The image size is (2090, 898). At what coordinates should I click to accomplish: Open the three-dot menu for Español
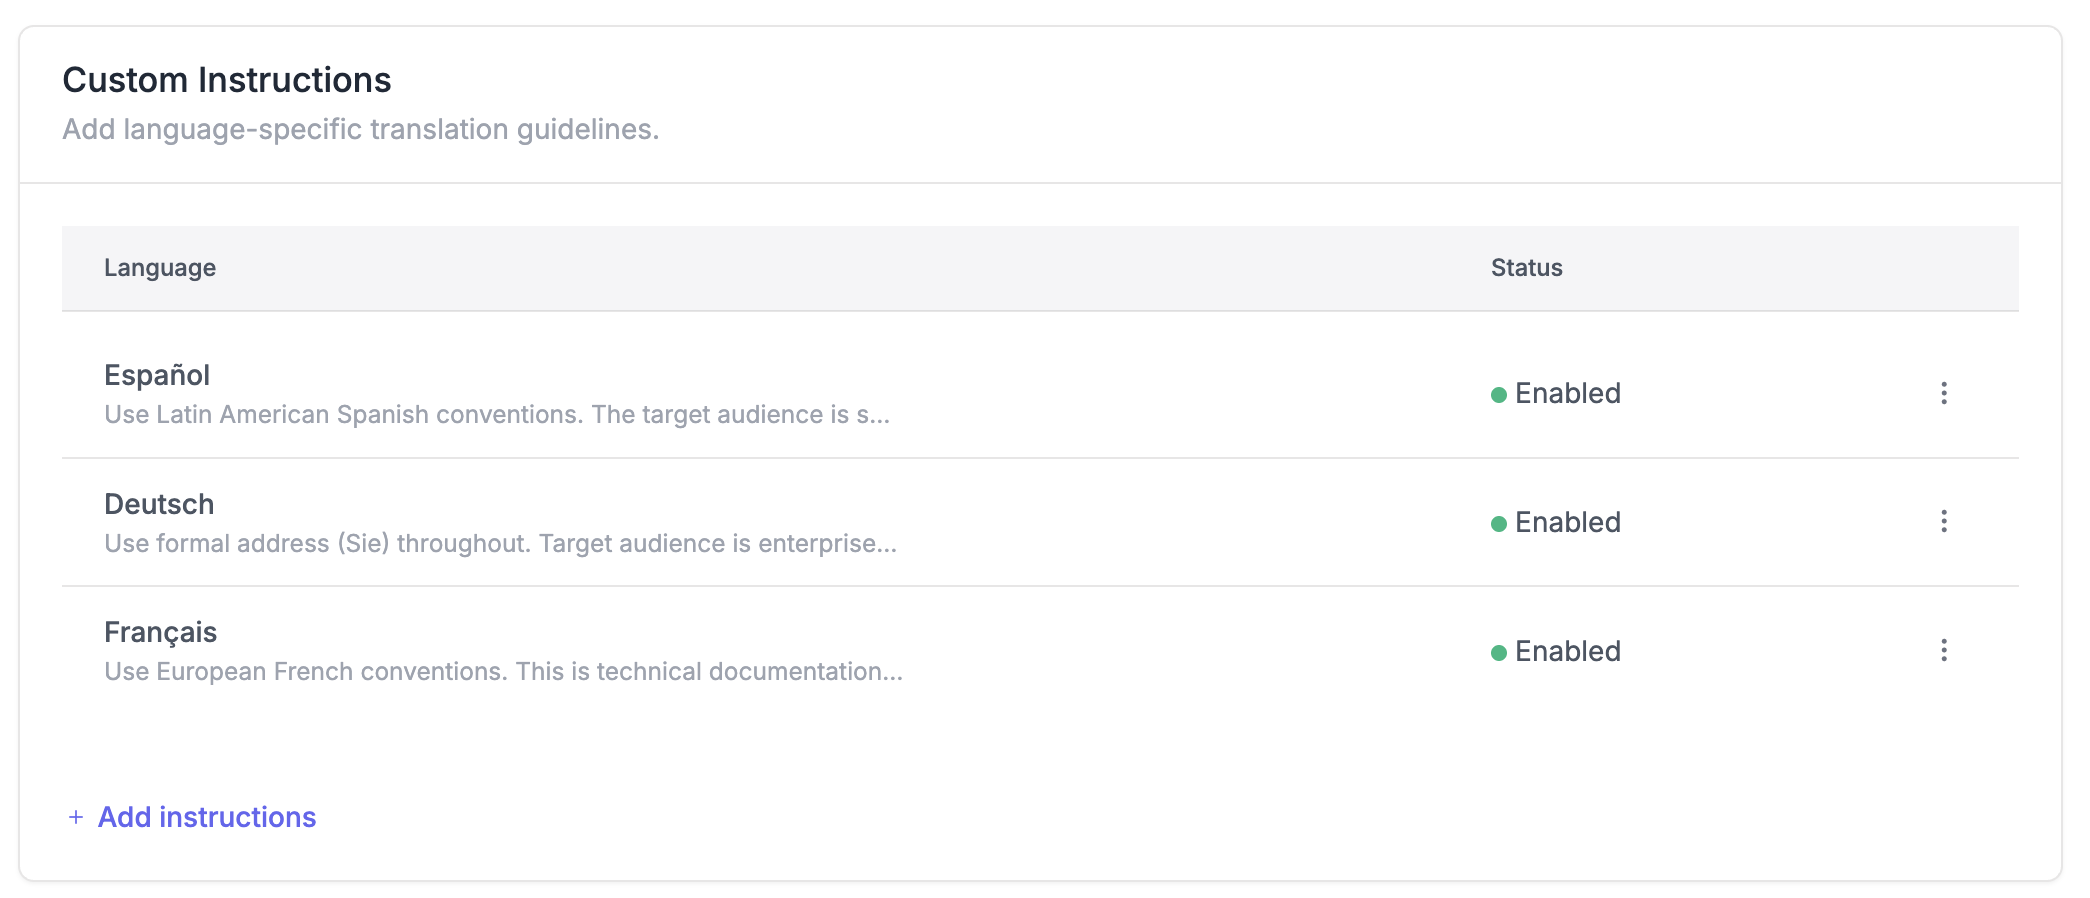[x=1943, y=393]
